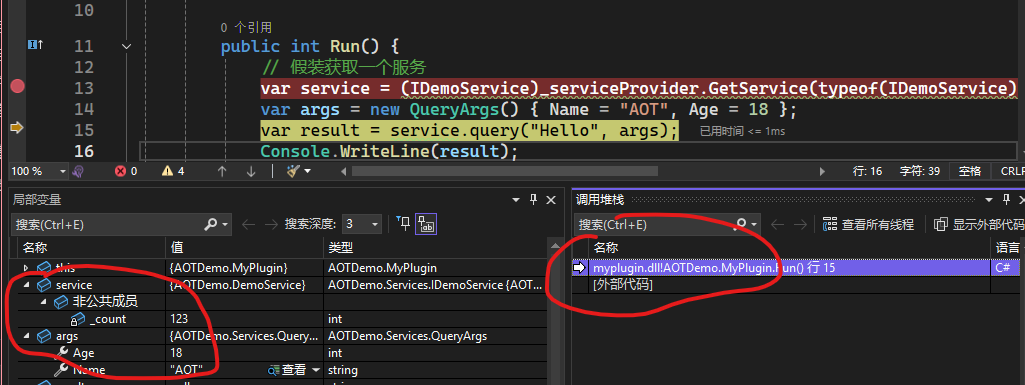Click the editor horizontal scrollbar thumb
Image resolution: width=1025 pixels, height=385 pixels.
tap(505, 171)
